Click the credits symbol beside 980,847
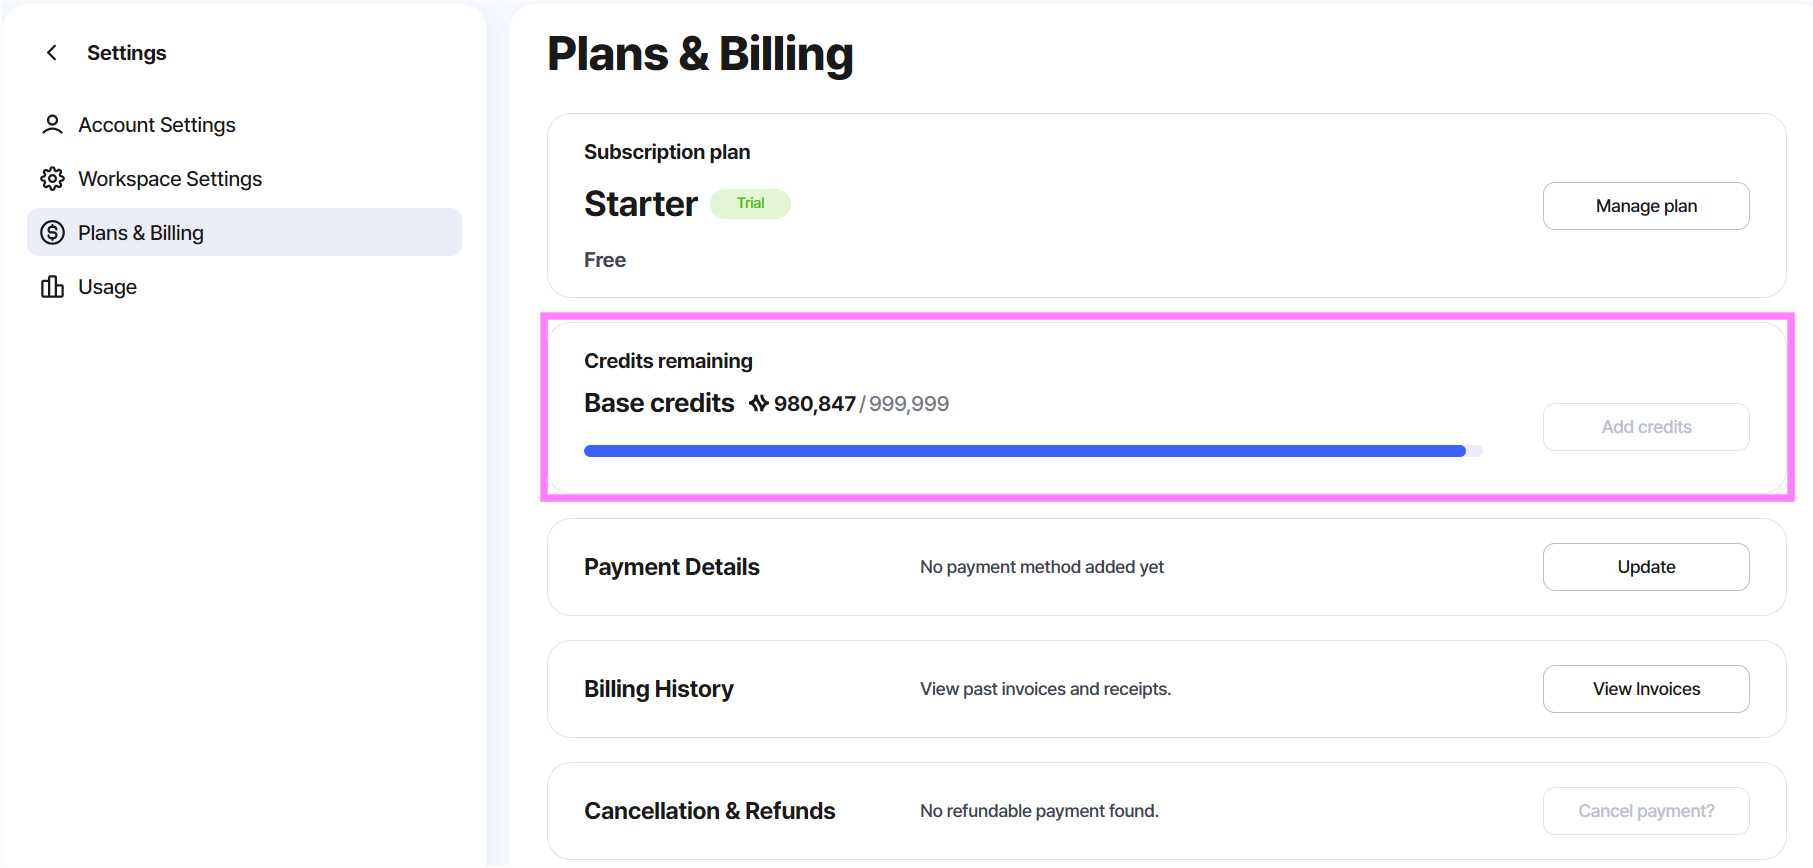 (x=759, y=403)
